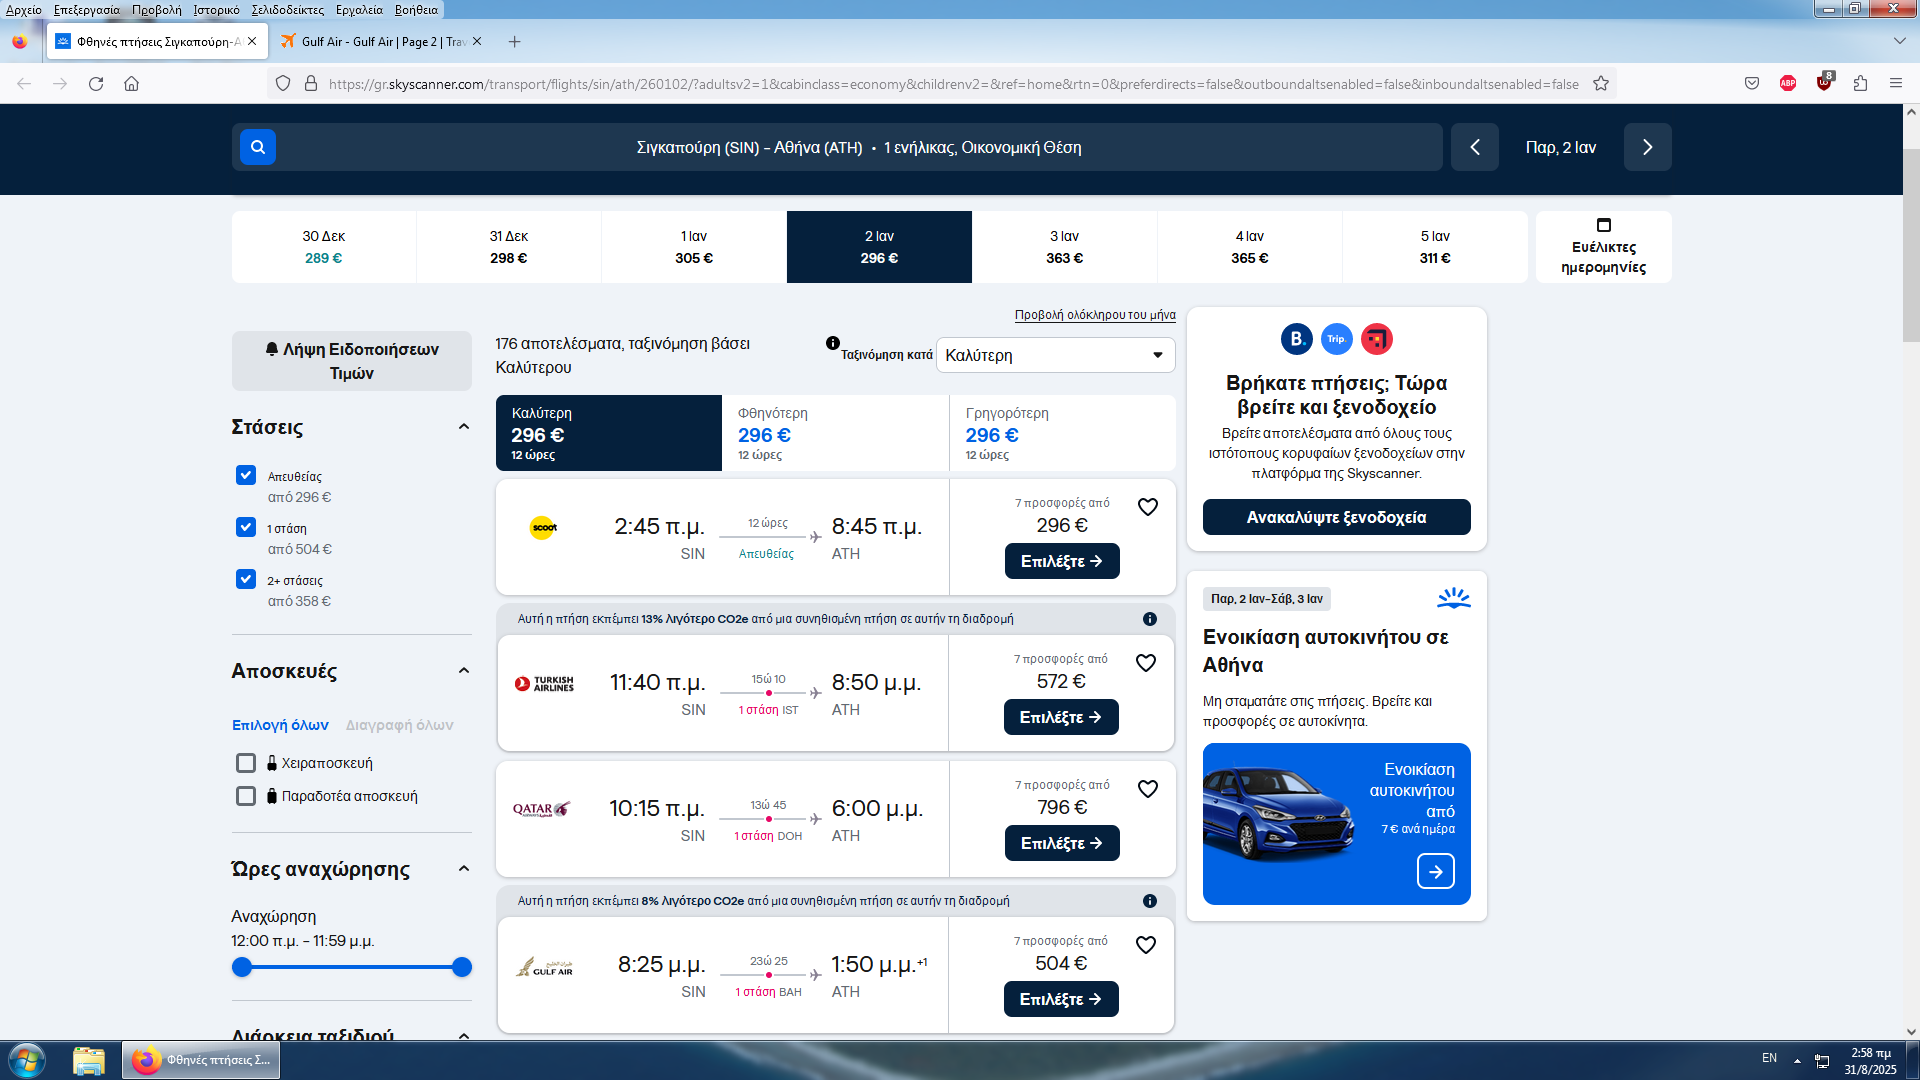Go to next day arrow
1920x1080 pixels.
coord(1647,147)
